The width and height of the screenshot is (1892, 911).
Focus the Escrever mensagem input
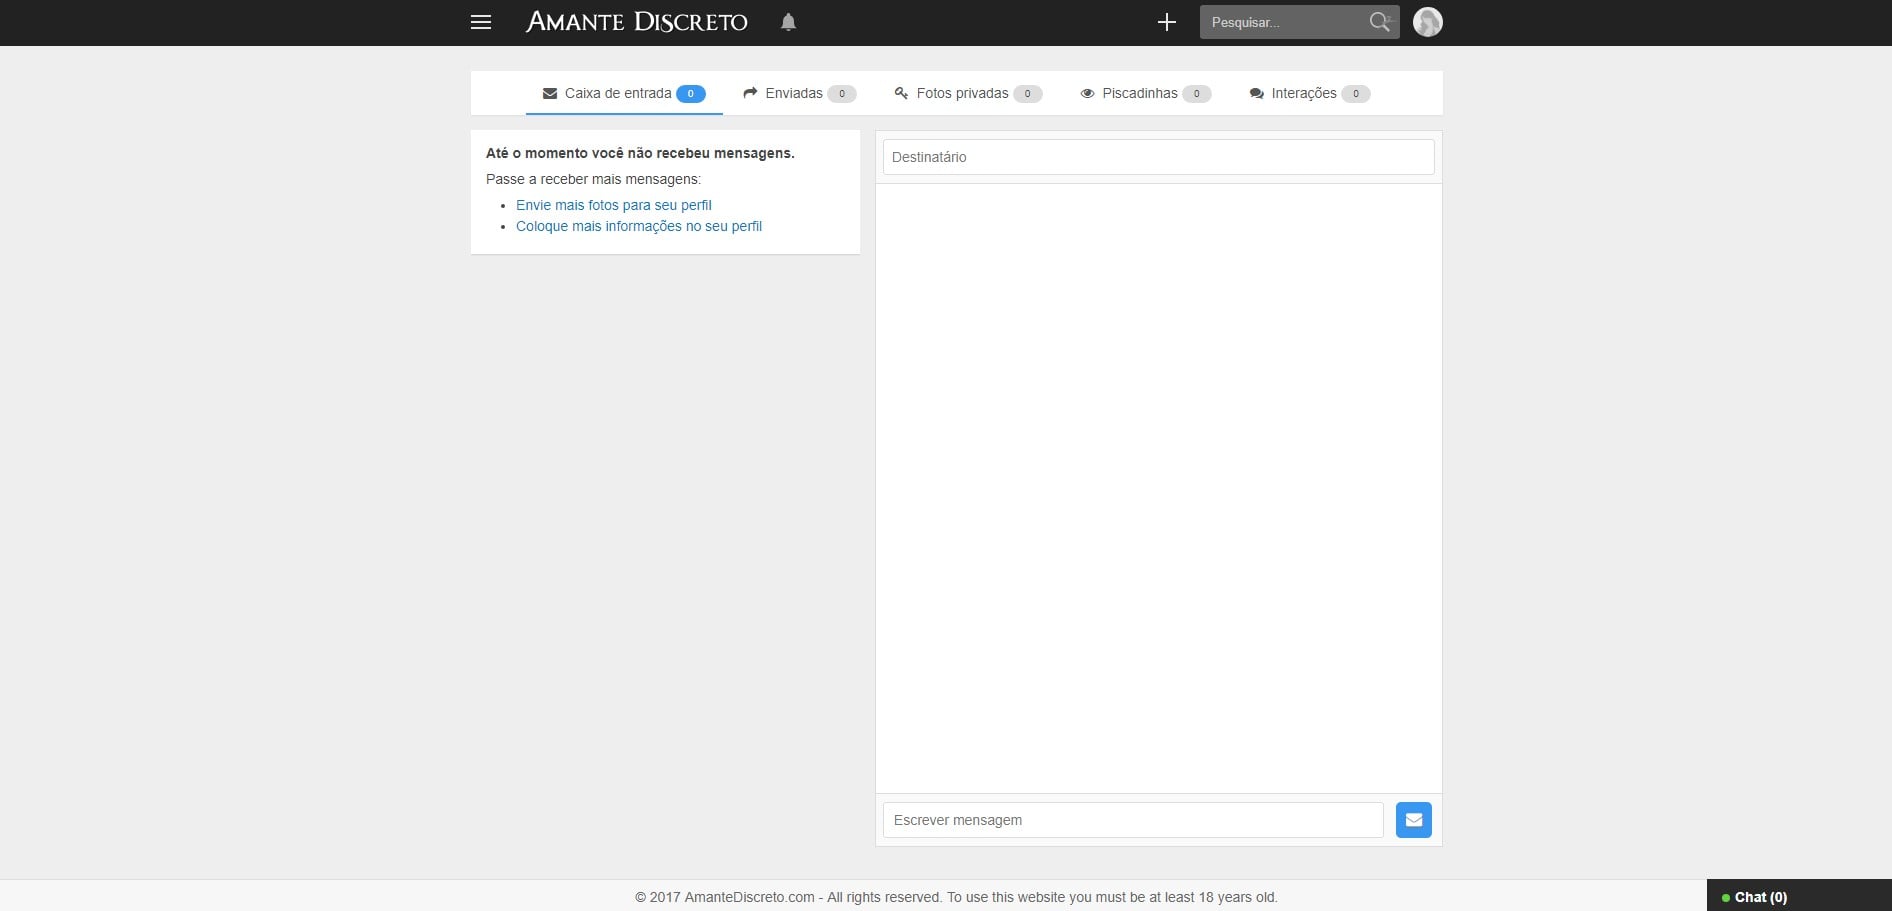[1133, 820]
